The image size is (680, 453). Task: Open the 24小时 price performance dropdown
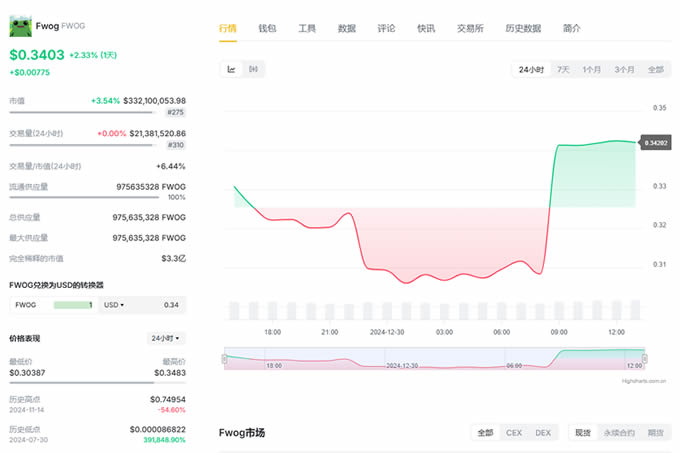(x=165, y=339)
